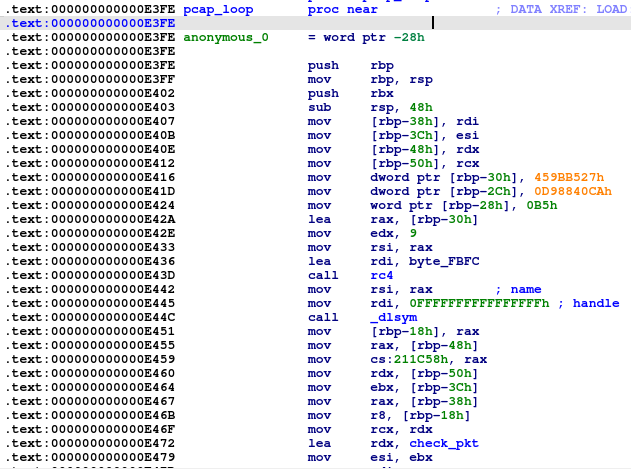Click the lea rax, [rbp-30h] operand
Image resolution: width=631 pixels, height=469 pixels.
424,219
